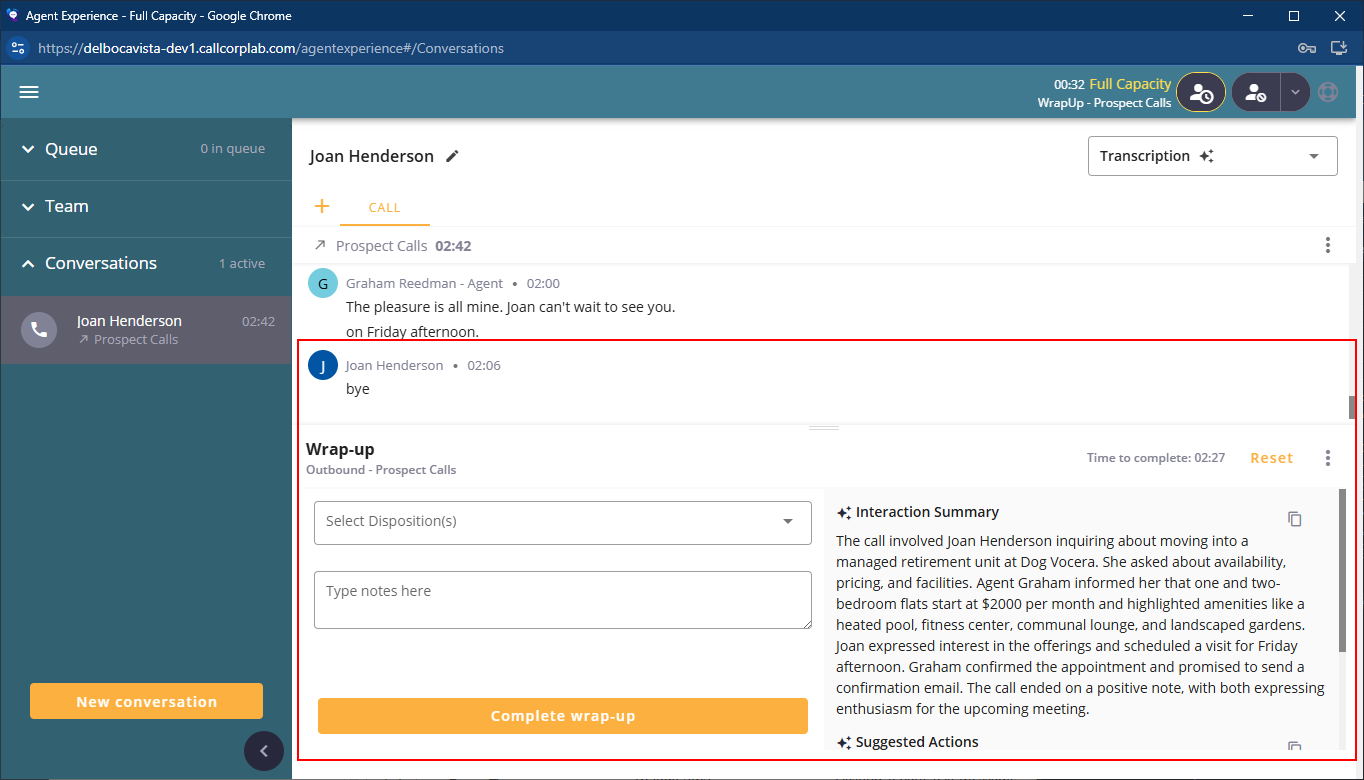1364x780 pixels.
Task: Collapse the Conversations section
Action: click(146, 263)
